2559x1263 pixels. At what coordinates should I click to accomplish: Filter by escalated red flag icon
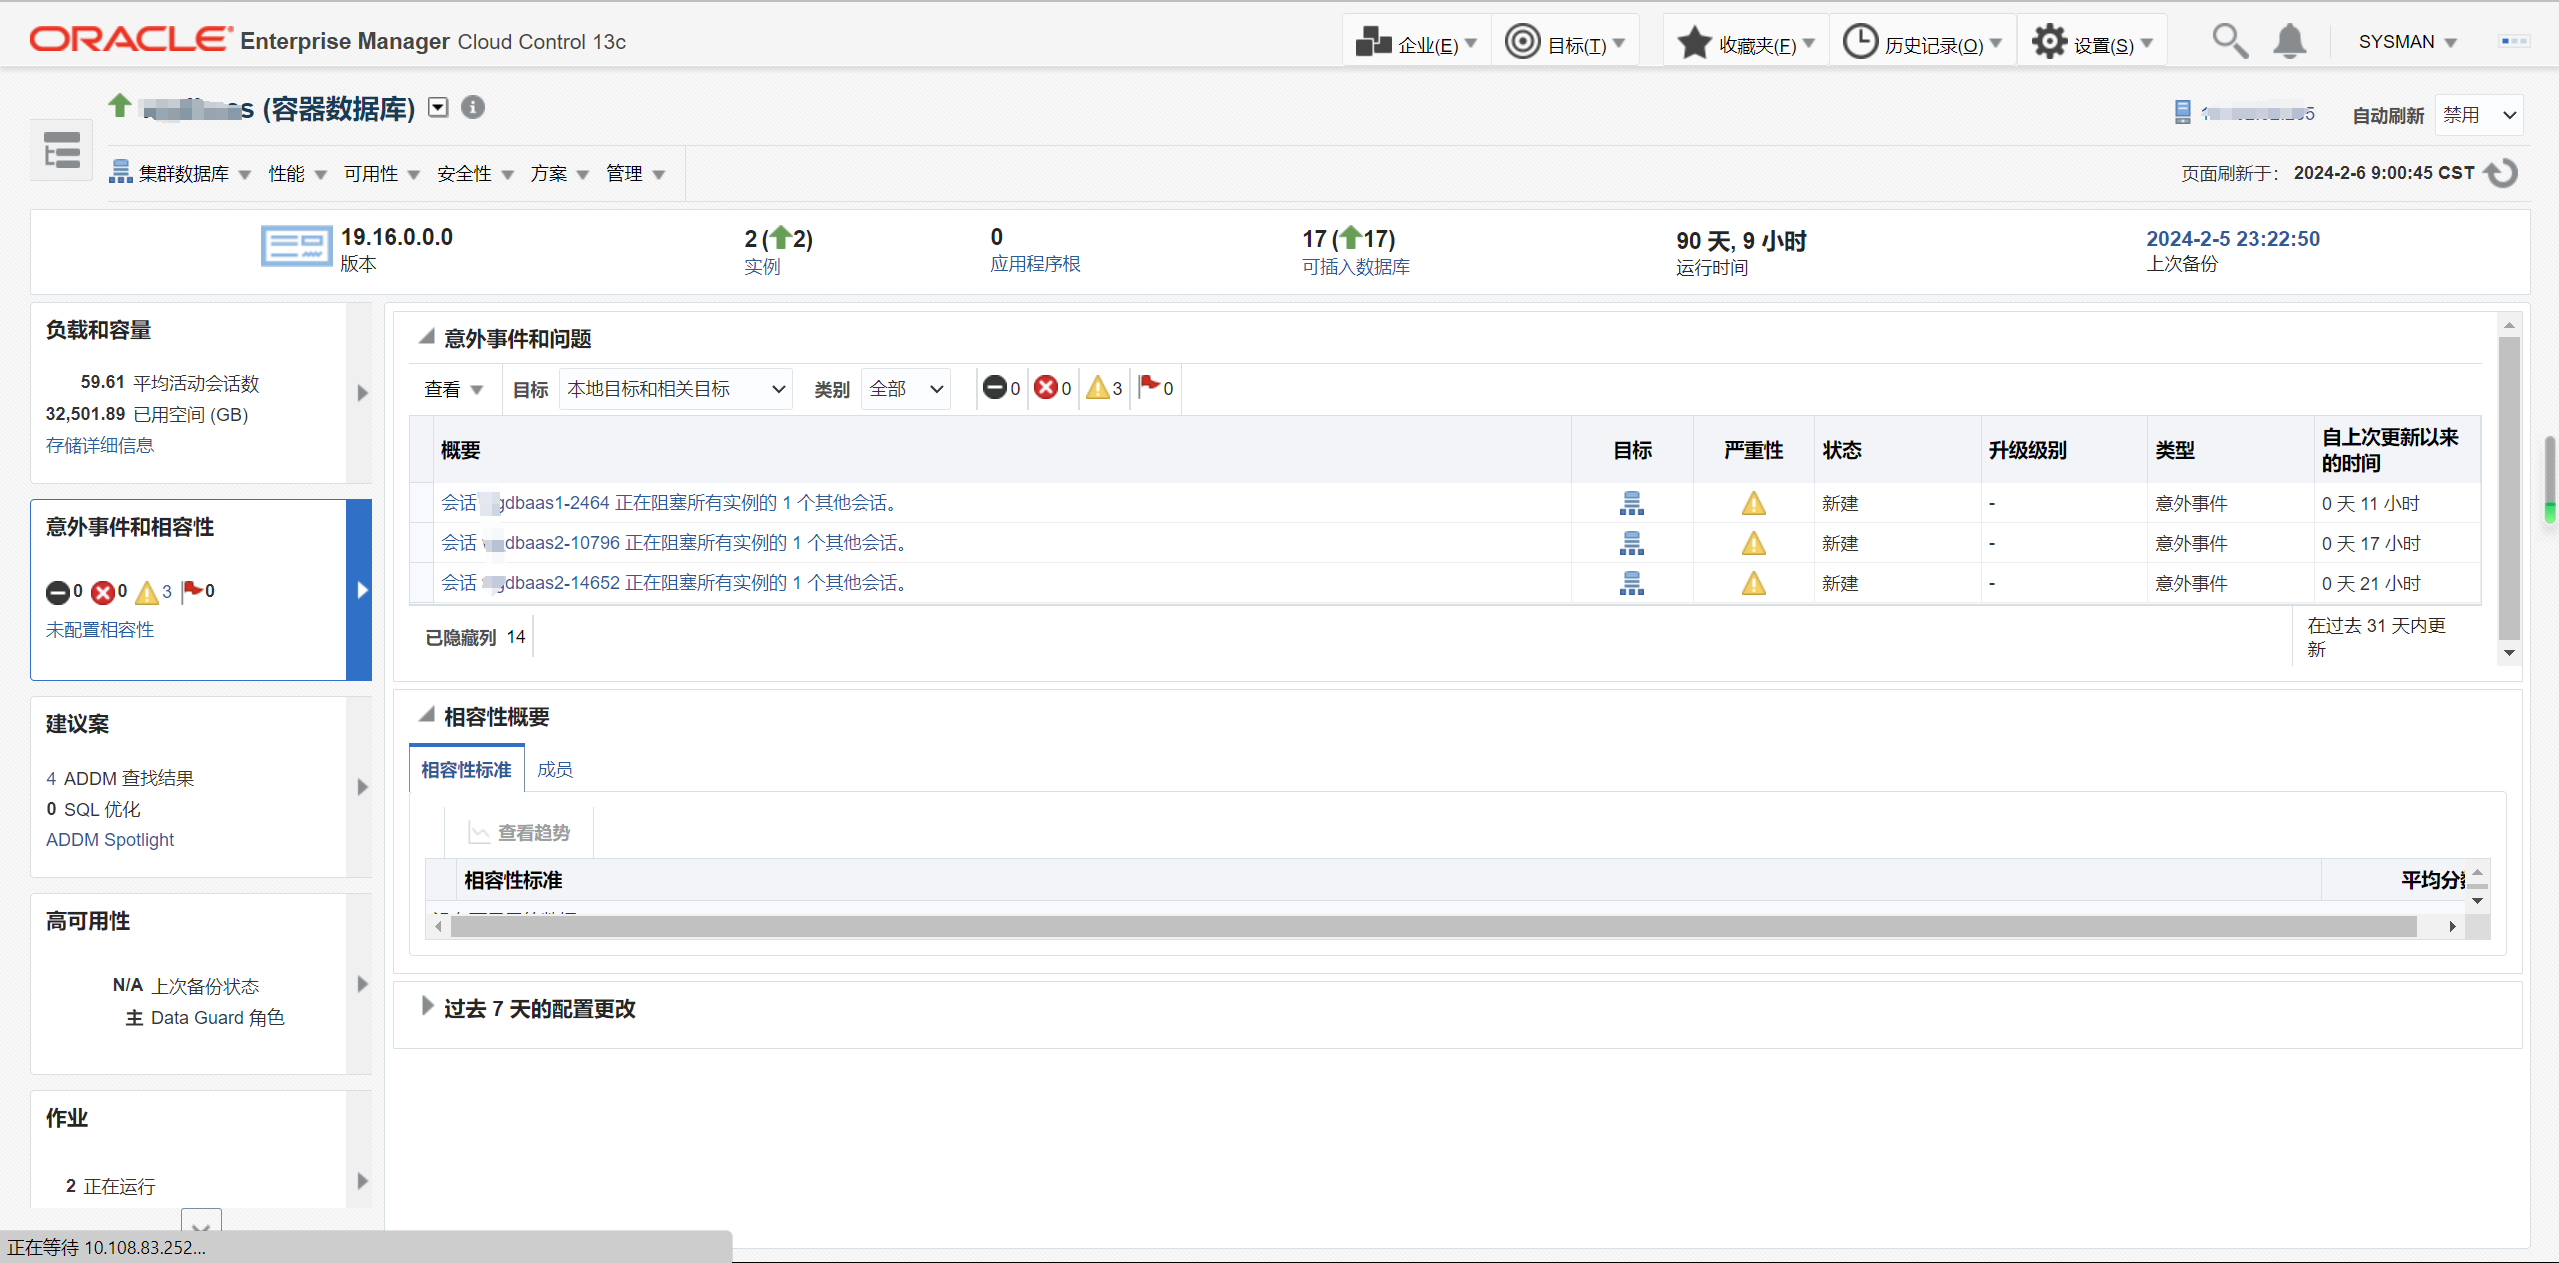point(1150,387)
